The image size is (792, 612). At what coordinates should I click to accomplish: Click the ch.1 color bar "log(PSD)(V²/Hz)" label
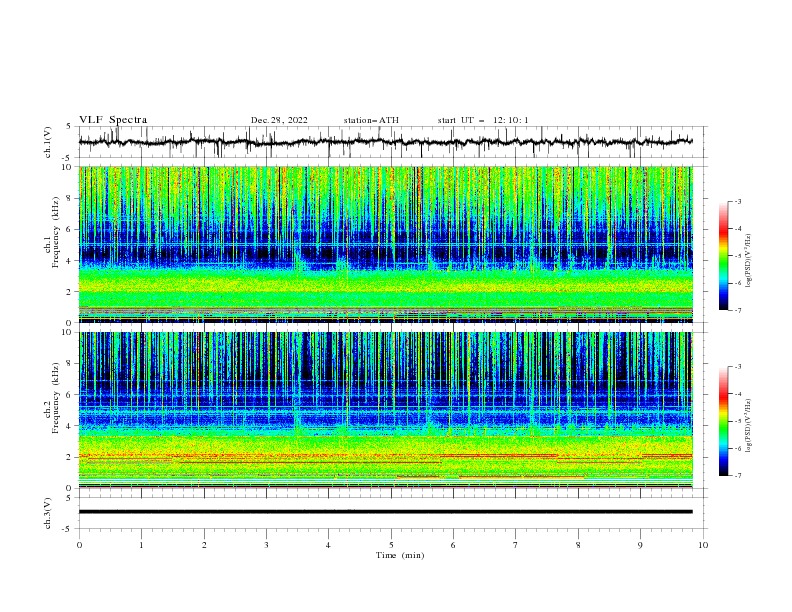748,261
